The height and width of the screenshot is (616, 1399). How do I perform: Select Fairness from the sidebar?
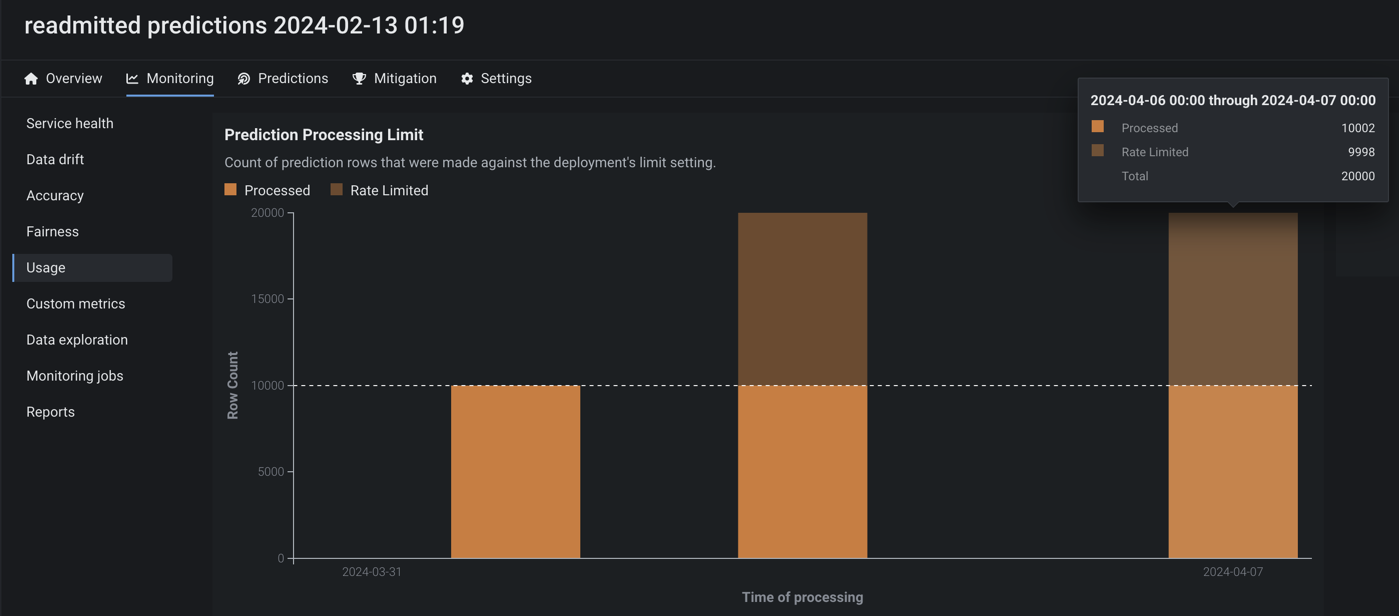click(52, 232)
